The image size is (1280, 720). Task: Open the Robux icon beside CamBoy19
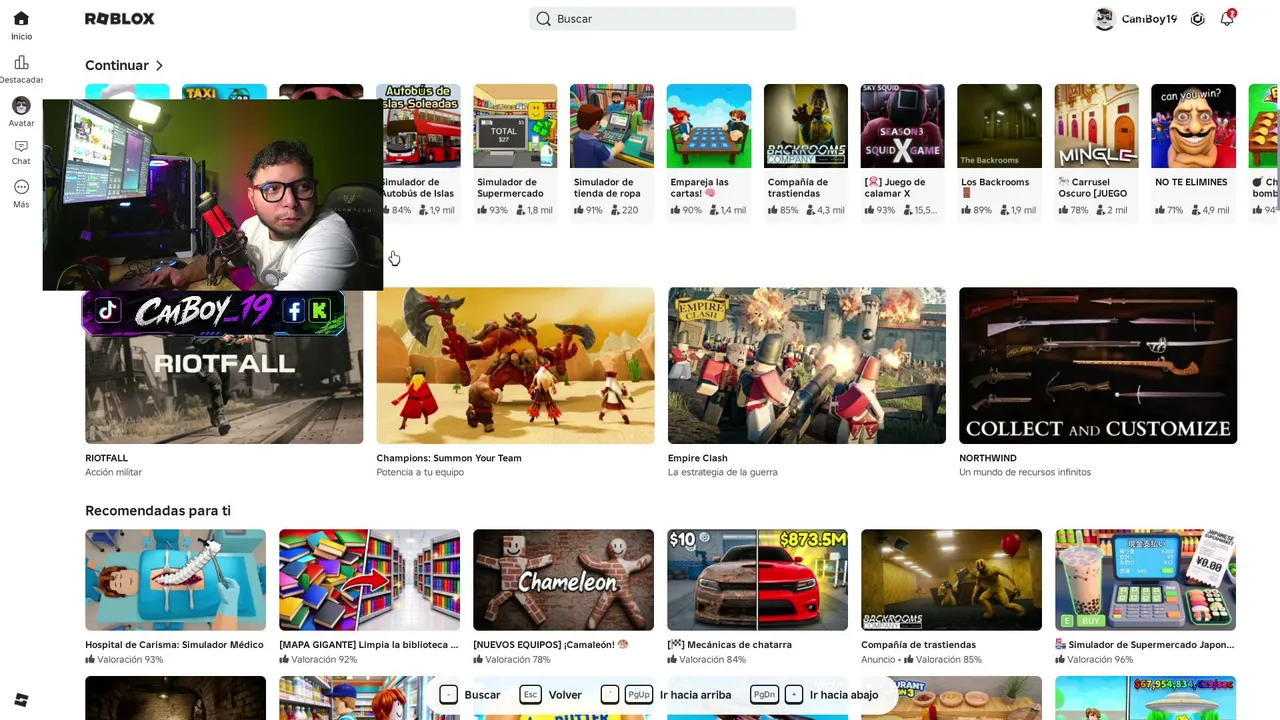point(1198,19)
